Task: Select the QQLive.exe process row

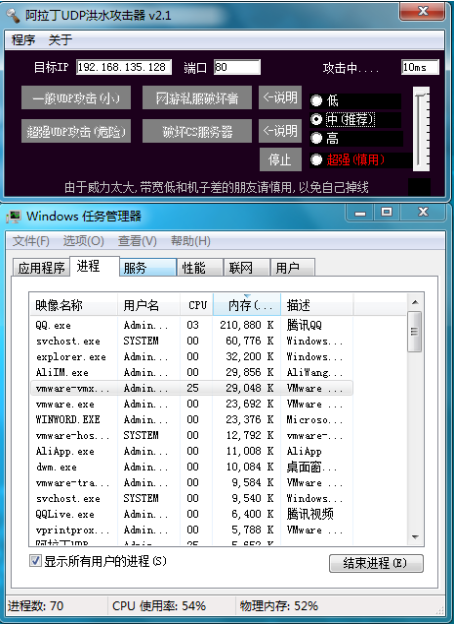Action: (x=192, y=514)
